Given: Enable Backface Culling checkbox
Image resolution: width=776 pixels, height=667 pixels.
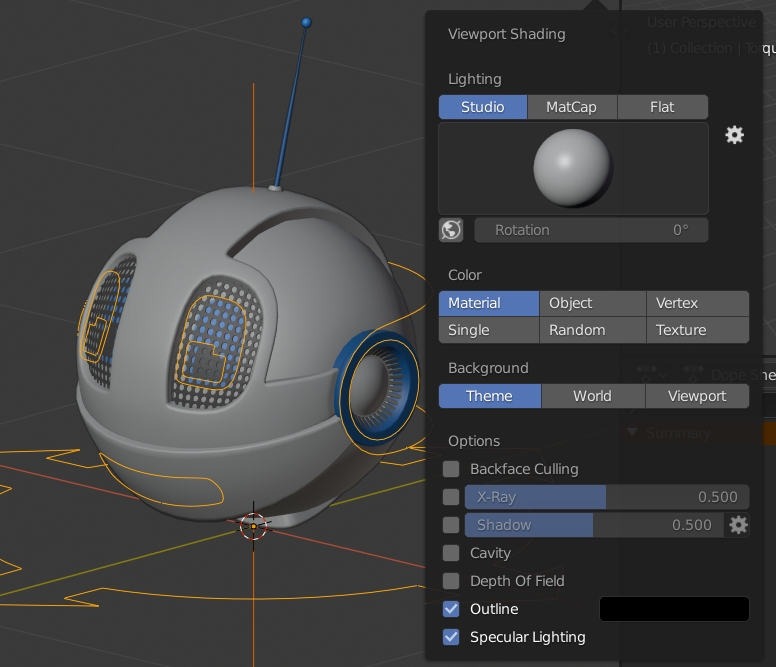Looking at the screenshot, I should pyautogui.click(x=451, y=469).
